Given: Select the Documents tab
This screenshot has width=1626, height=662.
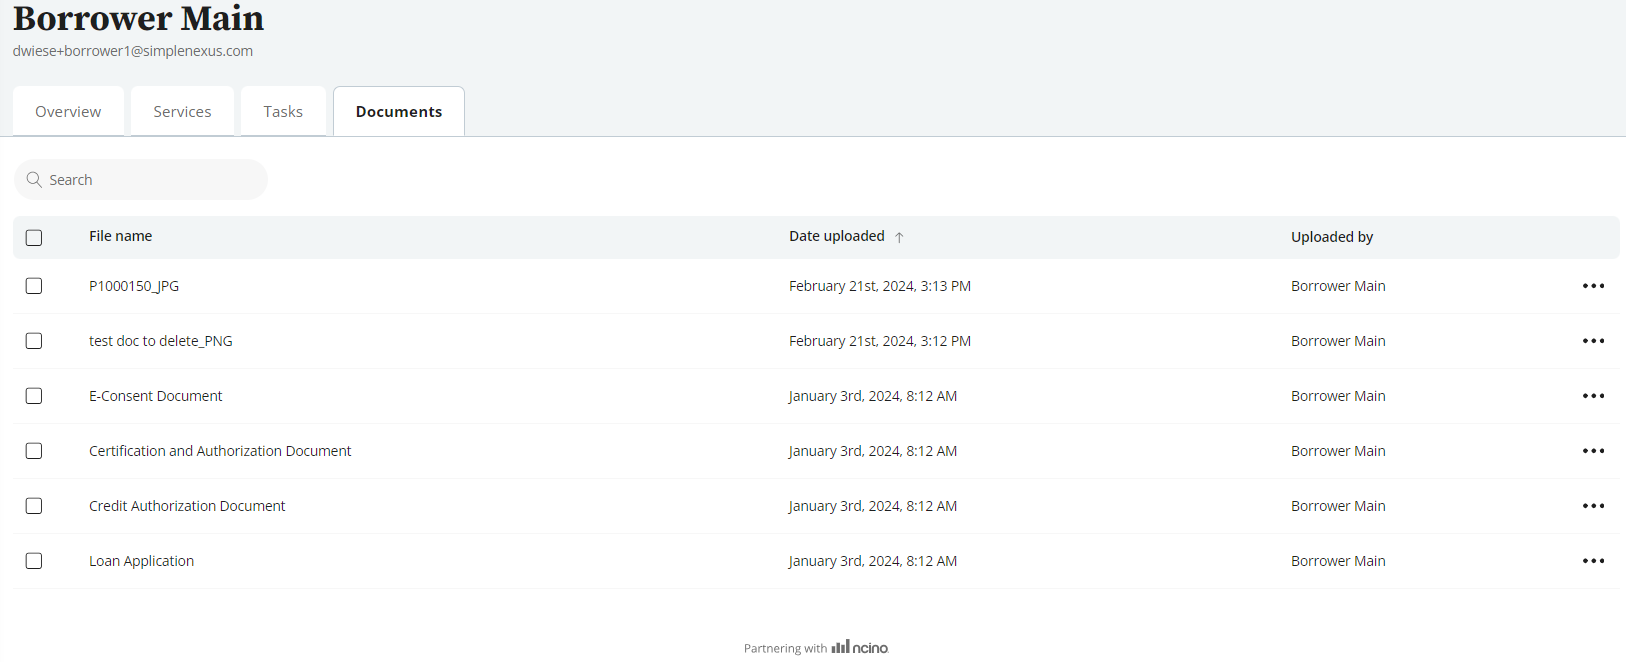Looking at the screenshot, I should click(399, 111).
